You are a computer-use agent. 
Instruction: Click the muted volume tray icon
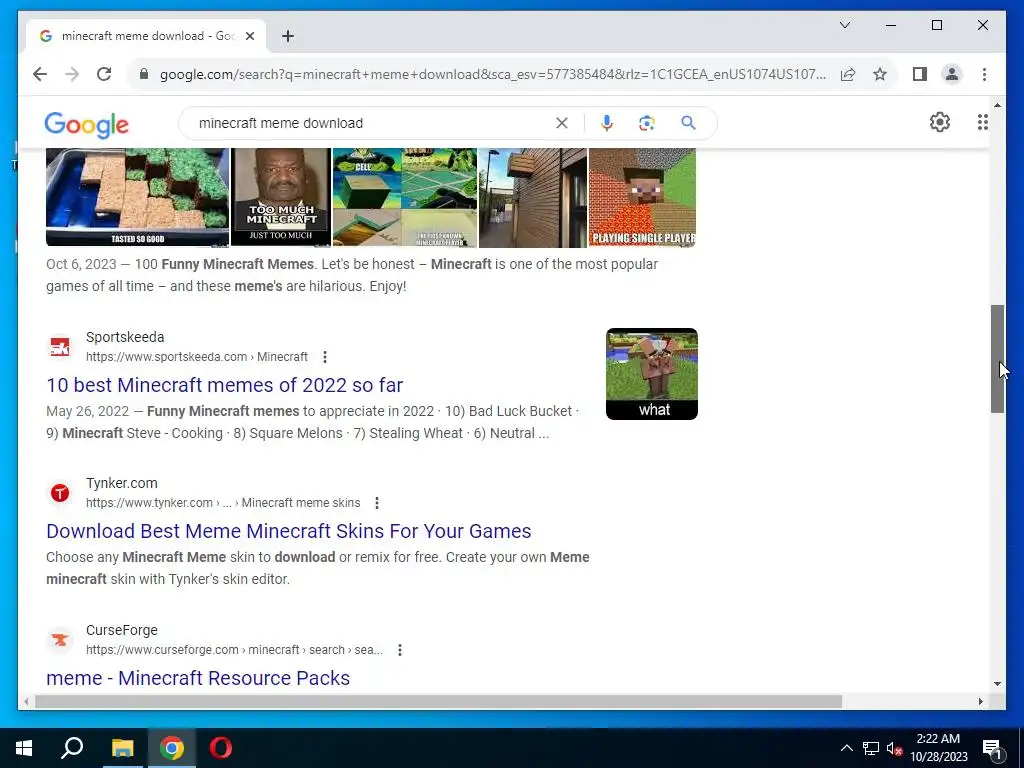894,748
